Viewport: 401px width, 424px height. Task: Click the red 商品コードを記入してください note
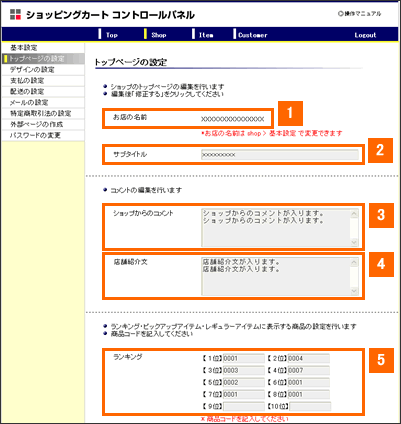coord(245,419)
